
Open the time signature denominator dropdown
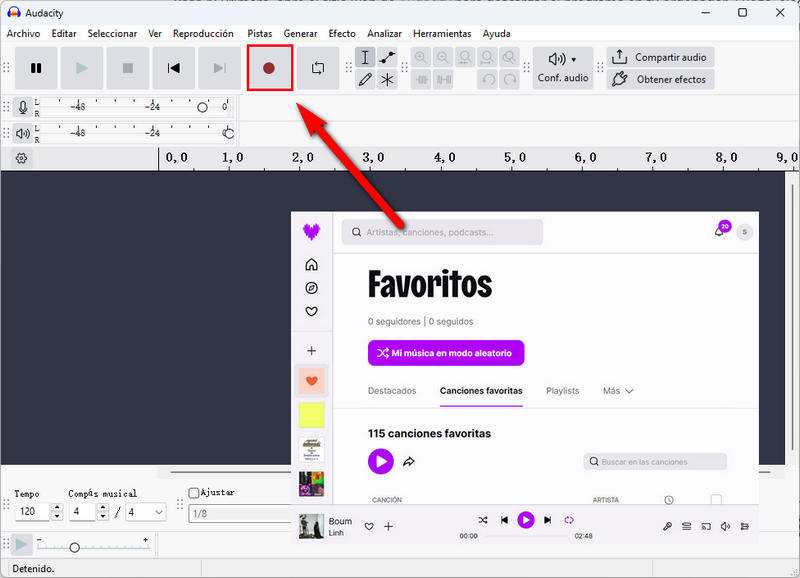(x=147, y=512)
